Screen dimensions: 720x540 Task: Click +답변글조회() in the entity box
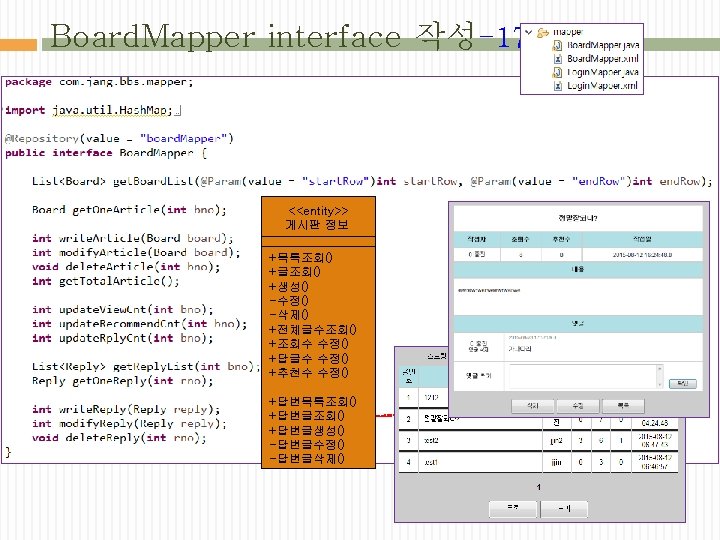click(307, 416)
